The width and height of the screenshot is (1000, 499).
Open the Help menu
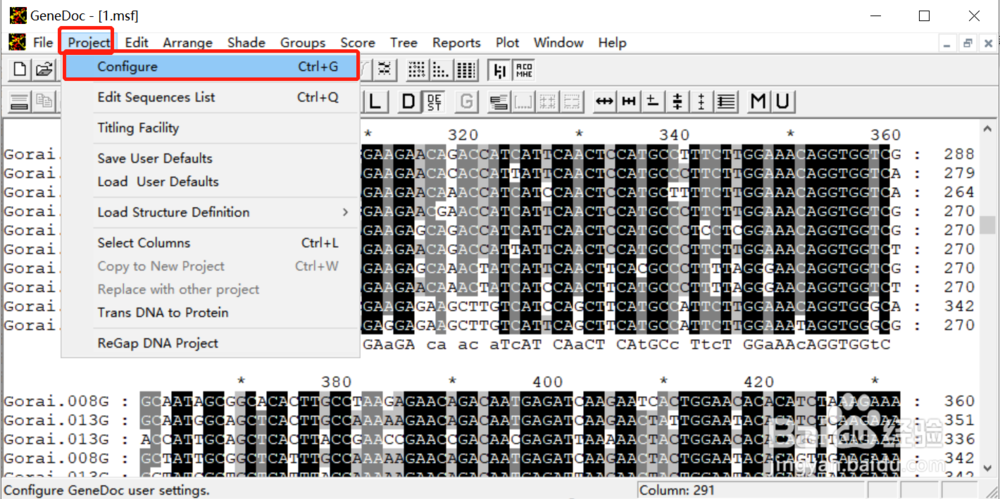tap(612, 43)
